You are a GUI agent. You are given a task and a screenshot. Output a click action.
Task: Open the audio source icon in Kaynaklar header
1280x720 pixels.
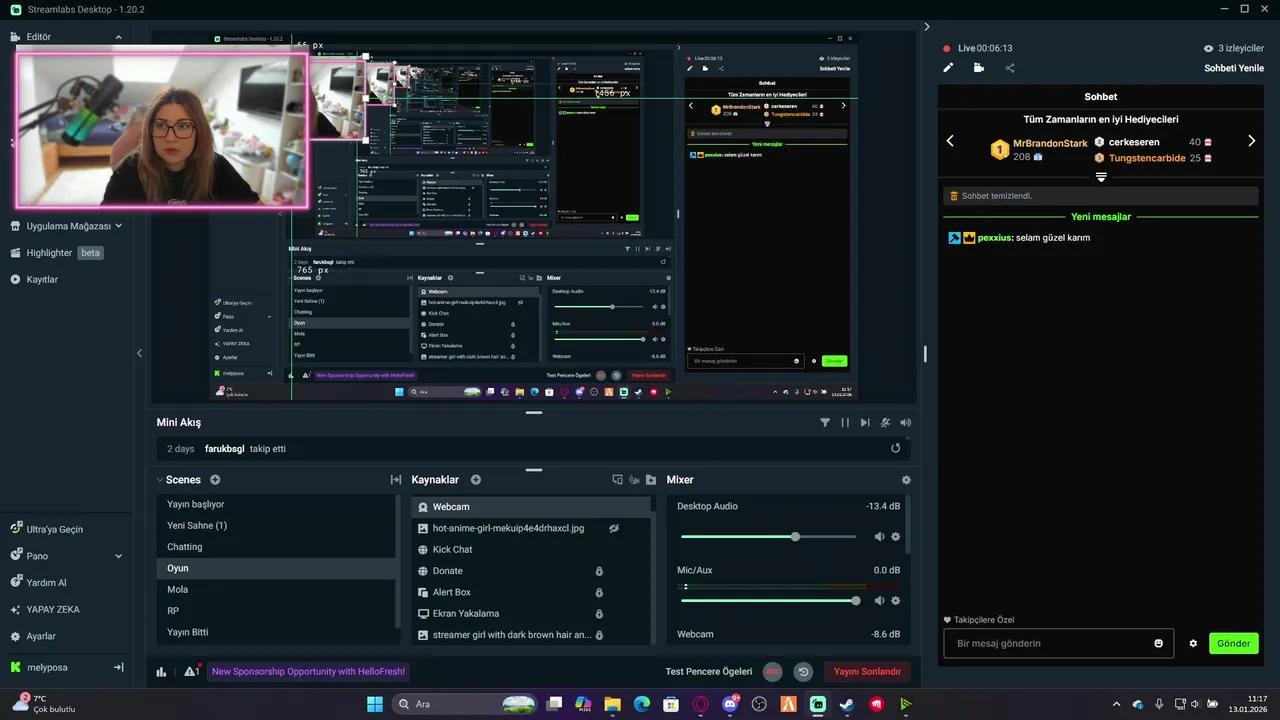pyautogui.click(x=634, y=480)
